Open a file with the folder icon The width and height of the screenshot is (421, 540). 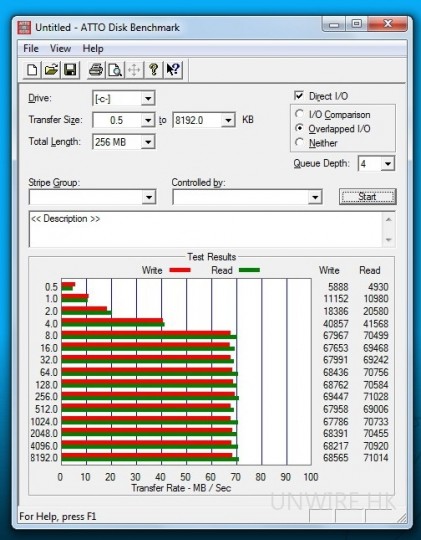pos(51,70)
